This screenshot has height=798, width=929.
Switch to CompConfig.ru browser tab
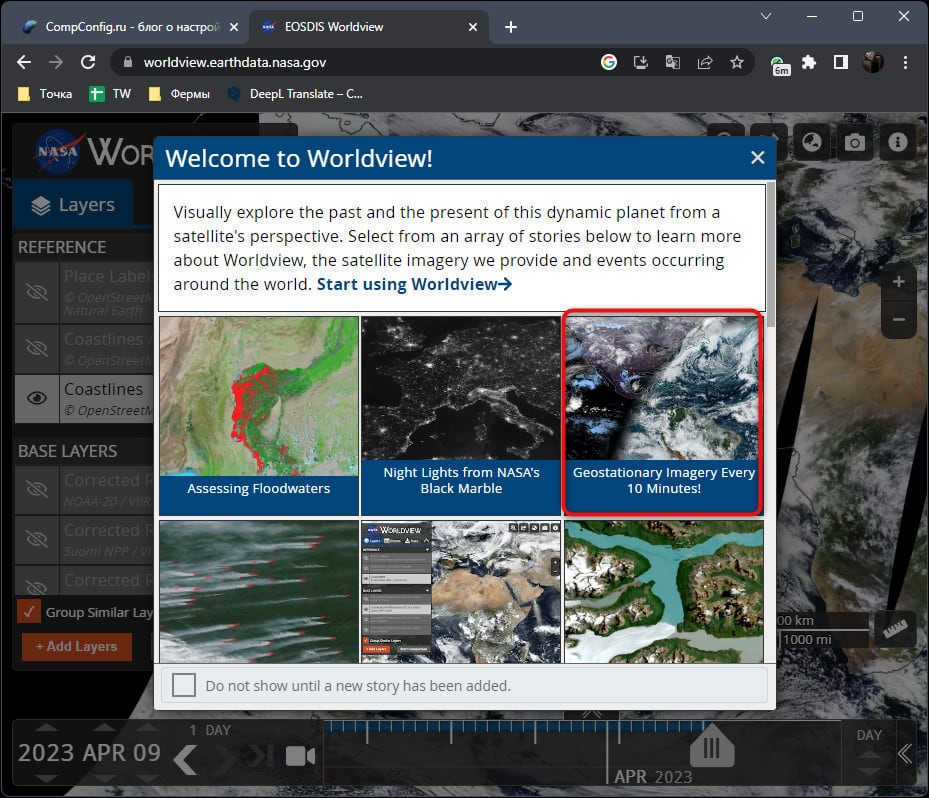pos(130,27)
